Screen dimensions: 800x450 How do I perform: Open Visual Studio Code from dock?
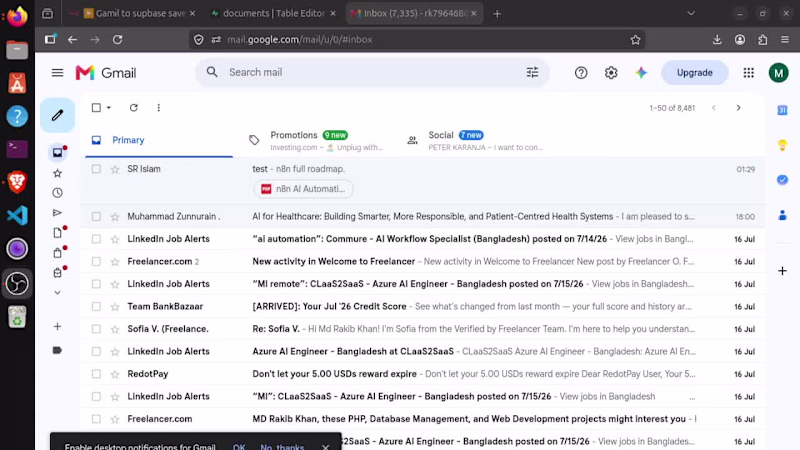point(17,215)
